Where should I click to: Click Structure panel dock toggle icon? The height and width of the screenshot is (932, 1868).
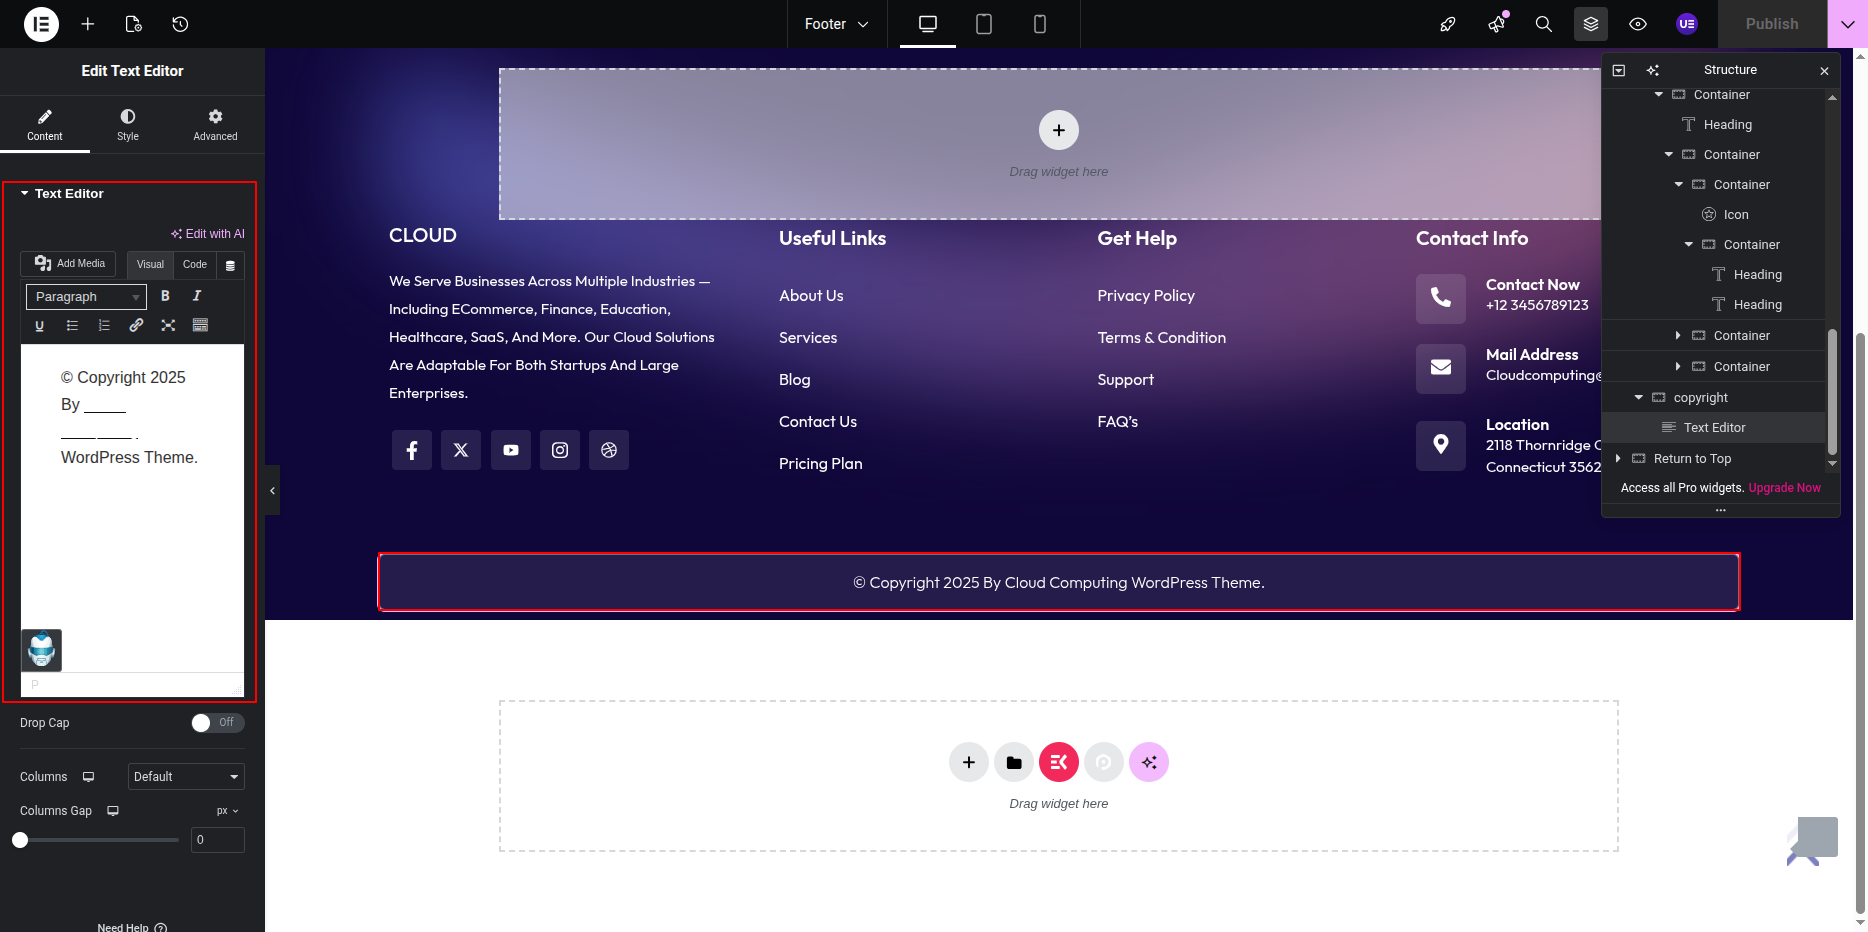(1619, 70)
